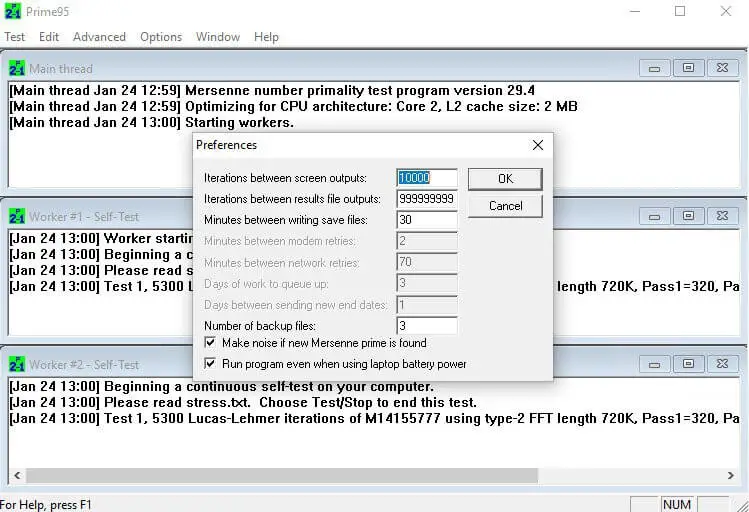Click the 'Optimizing for CPU architecture' log line
749x512 pixels.
click(x=293, y=106)
